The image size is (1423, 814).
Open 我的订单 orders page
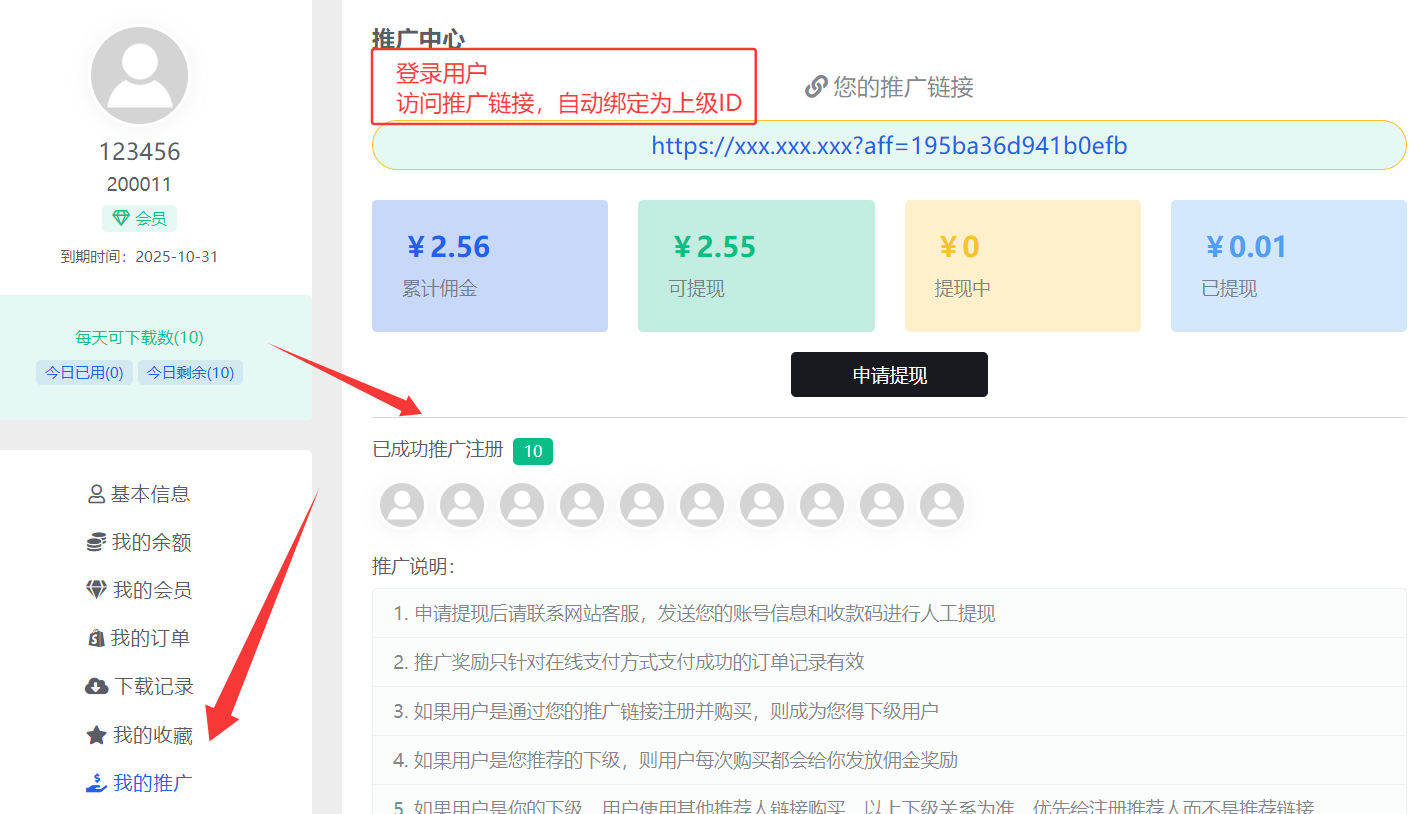(x=139, y=638)
